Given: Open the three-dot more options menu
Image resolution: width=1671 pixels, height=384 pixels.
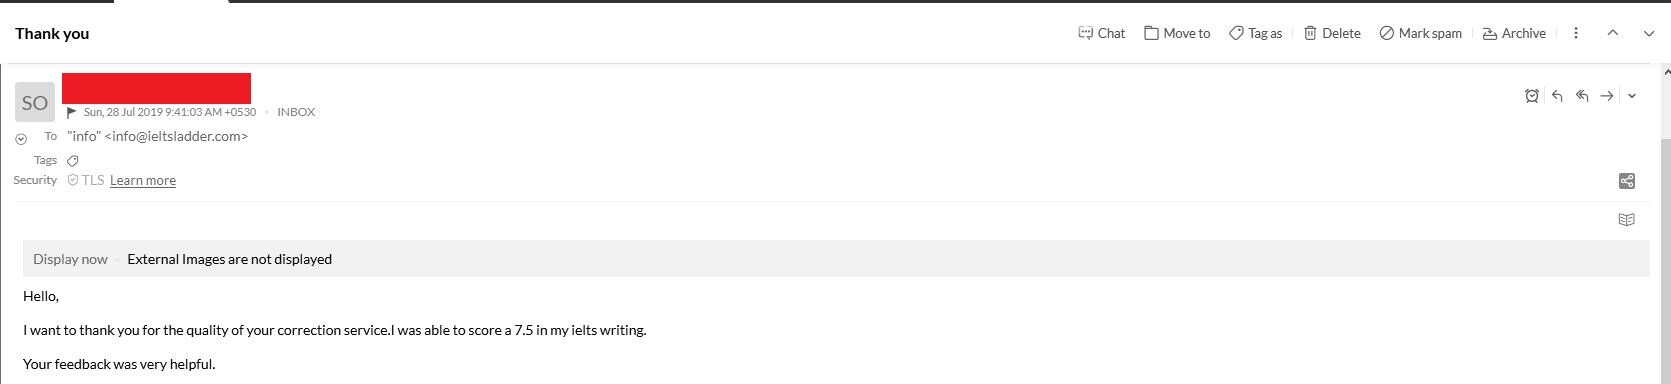Looking at the screenshot, I should (x=1576, y=33).
